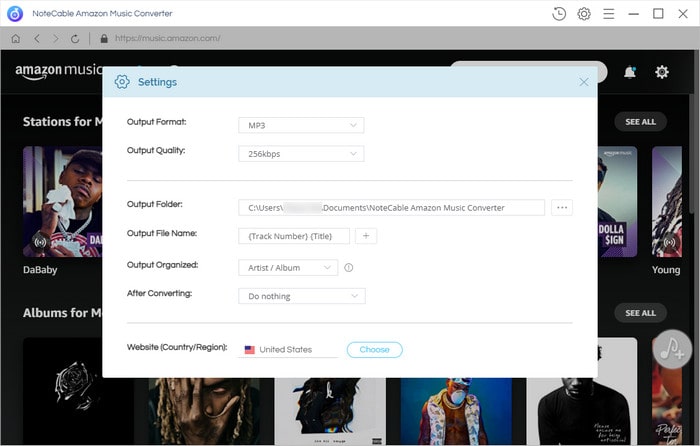The height and width of the screenshot is (446, 700).
Task: Click the Stations for section heading
Action: (x=62, y=122)
